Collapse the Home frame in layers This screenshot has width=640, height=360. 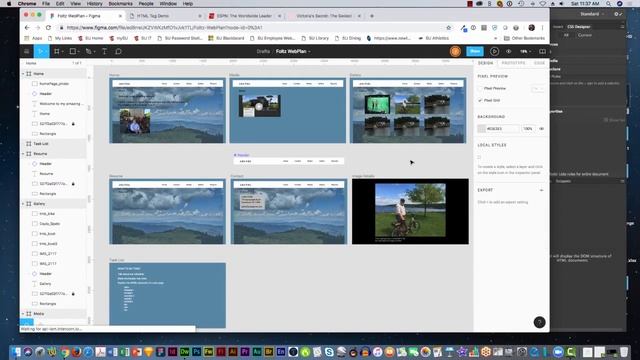[x=23, y=74]
